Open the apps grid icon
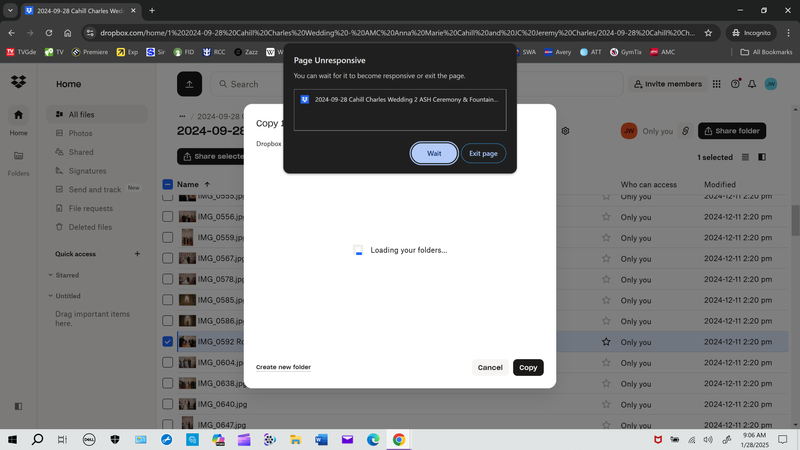The image size is (800, 450). 716,84
